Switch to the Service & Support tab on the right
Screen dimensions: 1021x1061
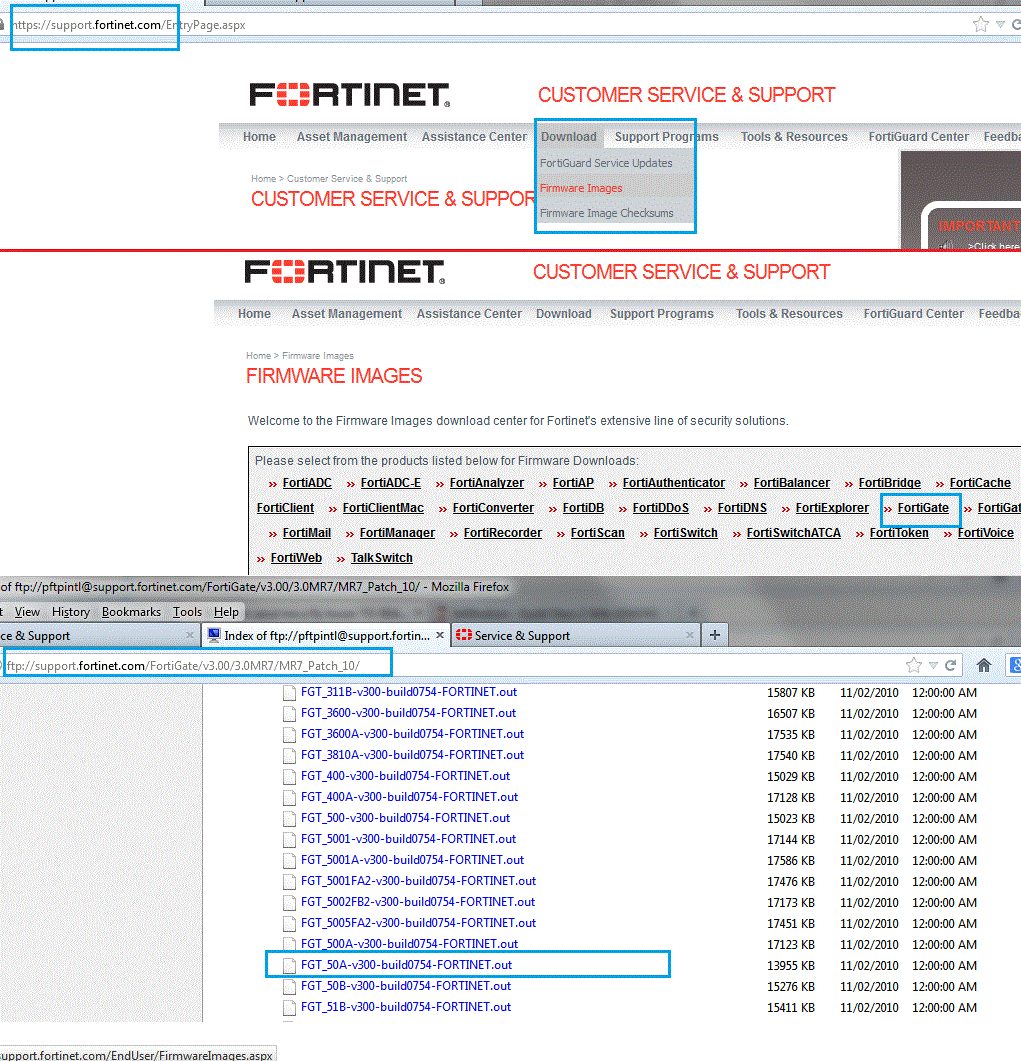tap(575, 635)
